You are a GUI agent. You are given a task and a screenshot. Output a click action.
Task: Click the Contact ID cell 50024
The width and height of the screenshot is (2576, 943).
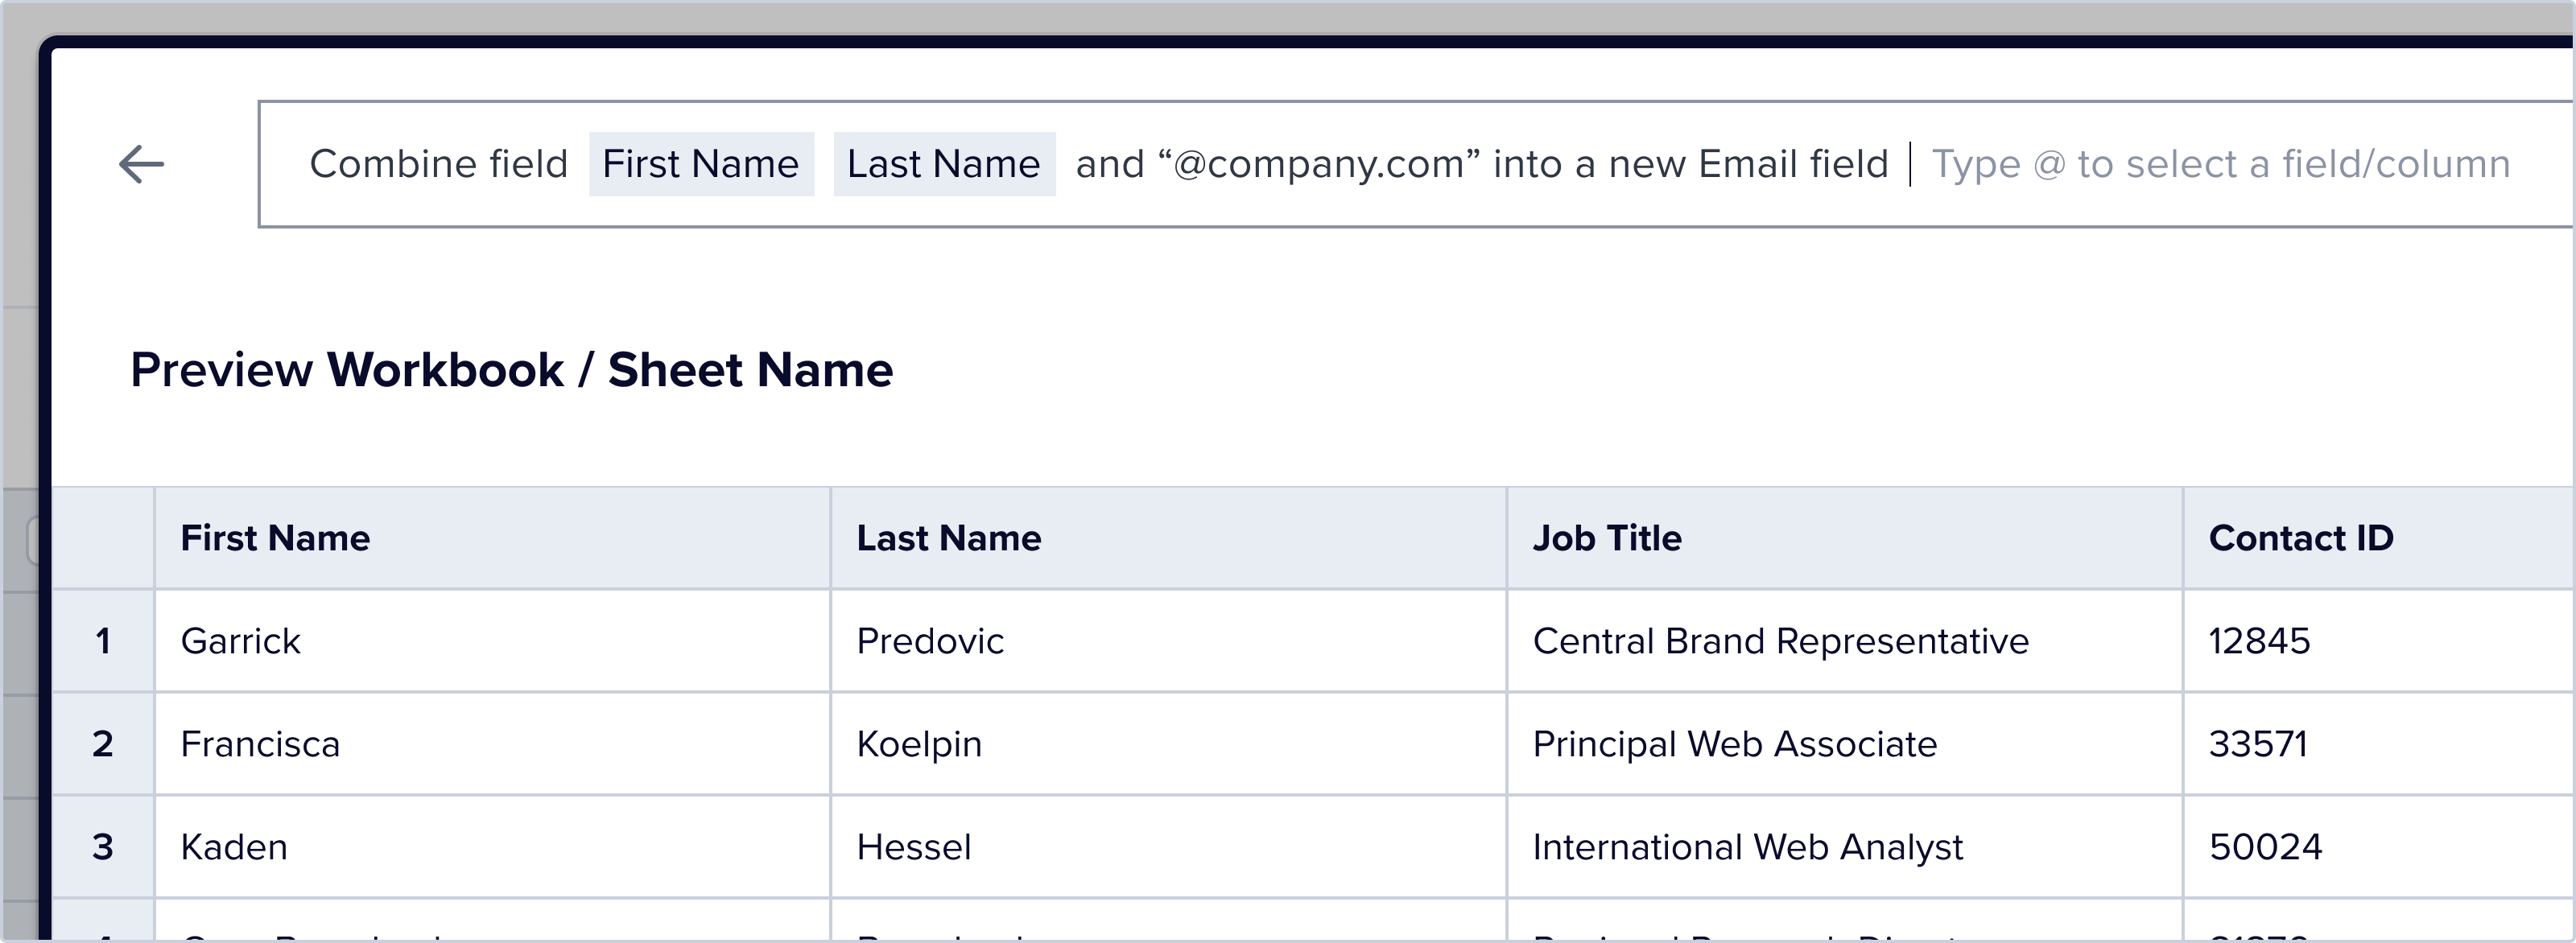[2265, 847]
